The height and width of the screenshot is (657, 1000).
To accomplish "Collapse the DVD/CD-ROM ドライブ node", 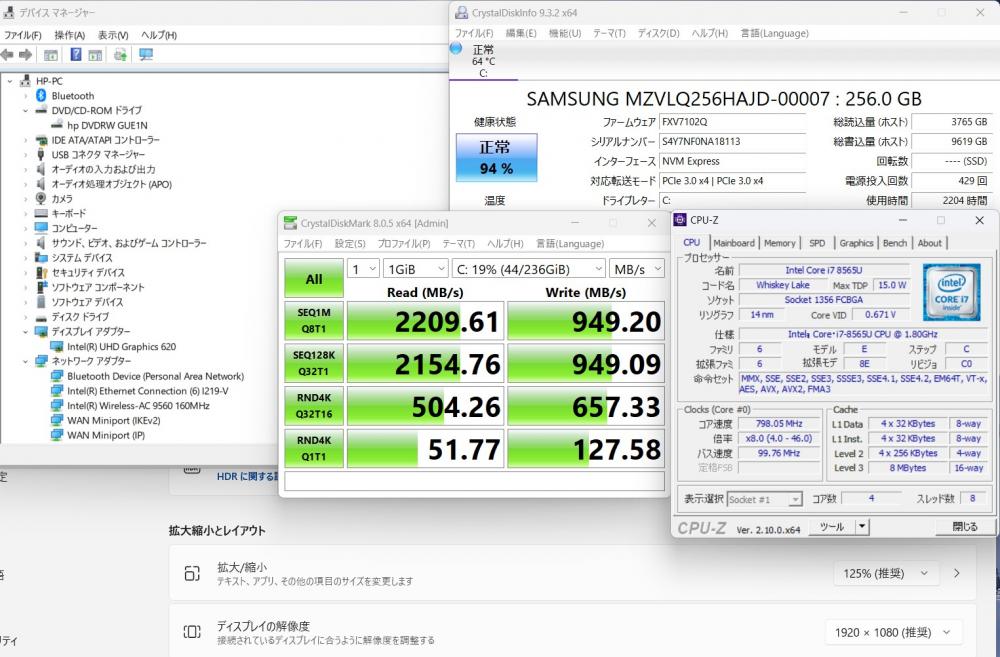I will point(26,110).
